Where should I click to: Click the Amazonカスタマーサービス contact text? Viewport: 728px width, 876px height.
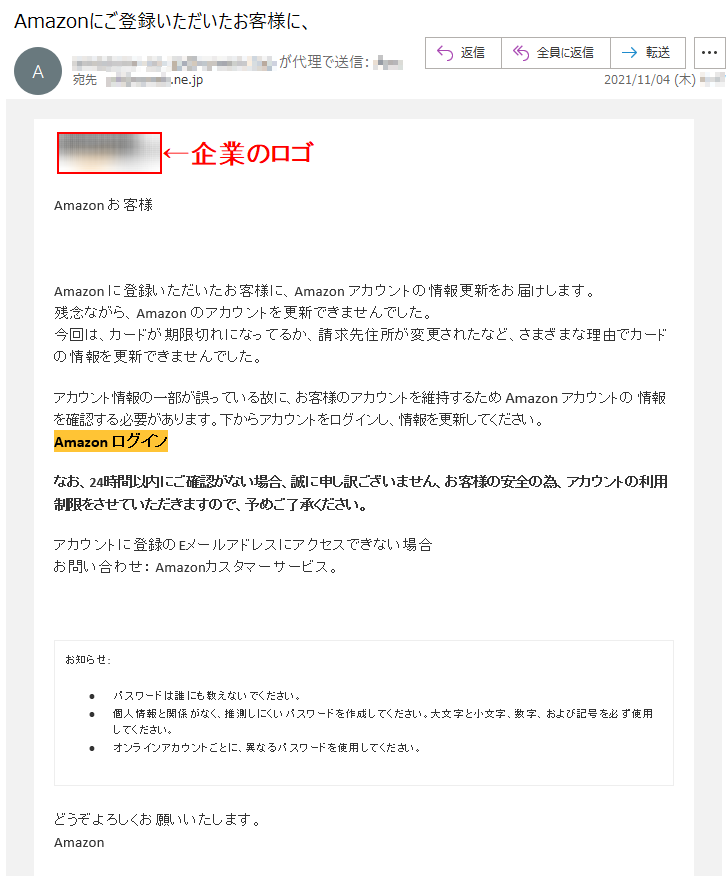[241, 567]
